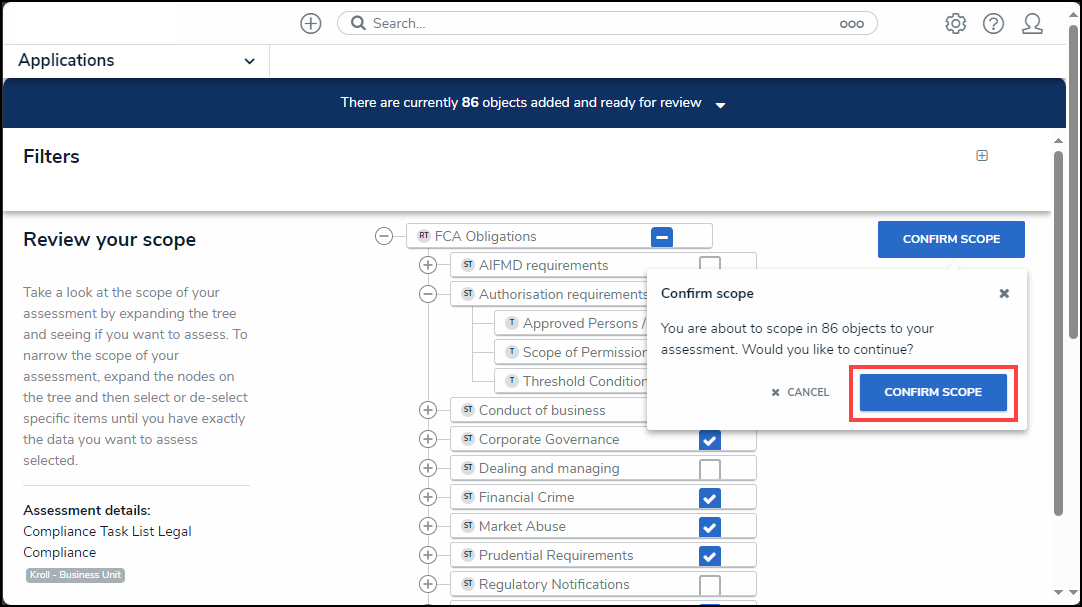Screen dimensions: 1082x607
Task: Expand the 86 objects added banner arrow
Action: [x=721, y=104]
